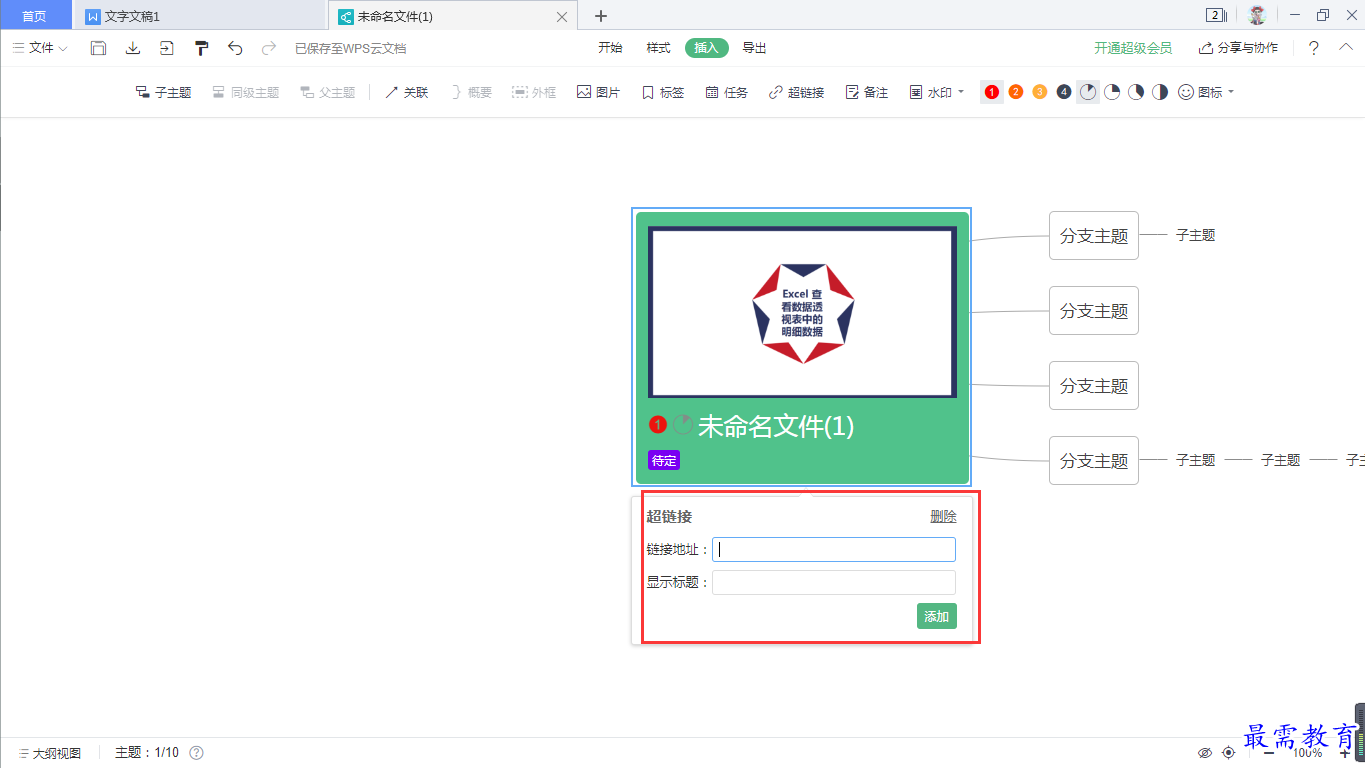
Task: Select the 子主题 beside the first branch
Action: click(1195, 235)
